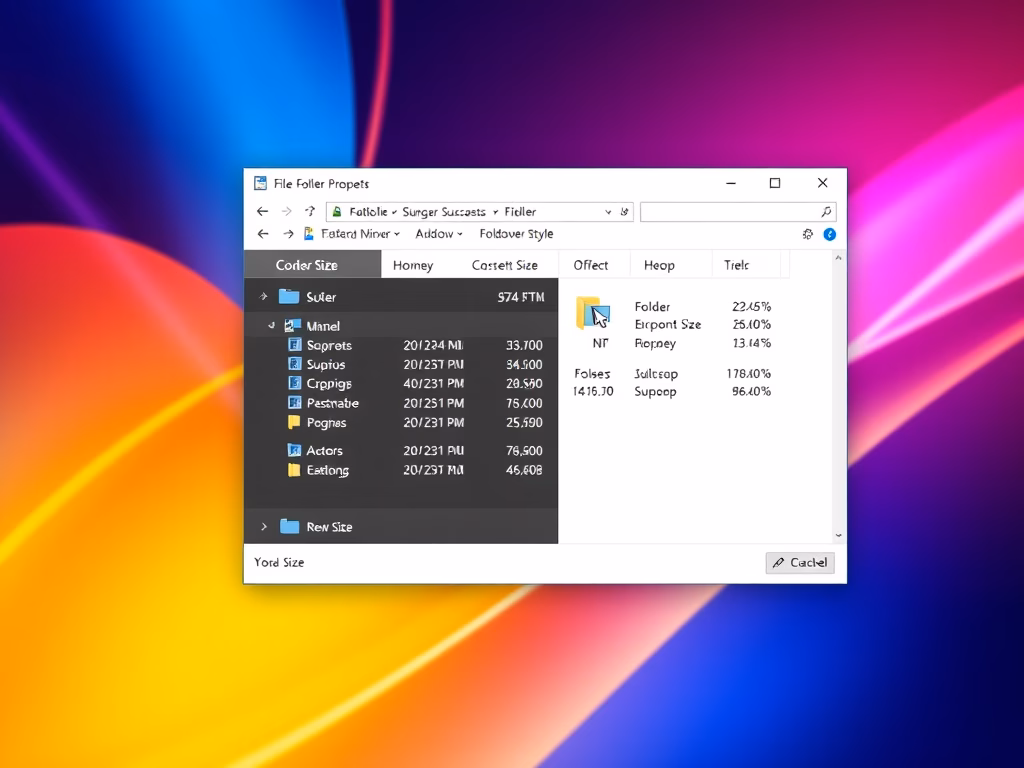Go up one folder level
The image size is (1024, 768).
tap(310, 211)
